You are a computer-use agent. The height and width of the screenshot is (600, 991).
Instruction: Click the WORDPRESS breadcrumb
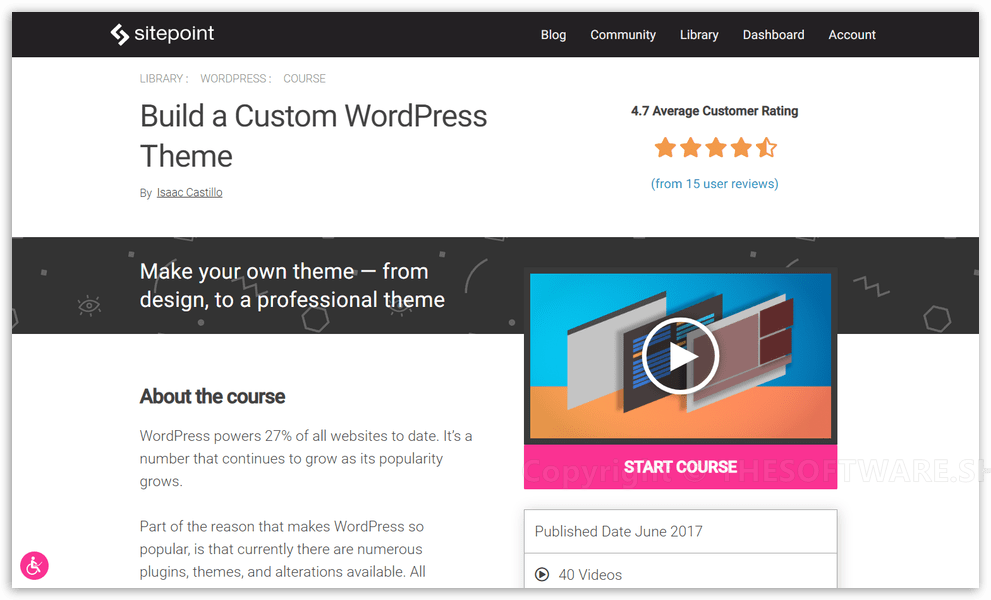pos(233,78)
